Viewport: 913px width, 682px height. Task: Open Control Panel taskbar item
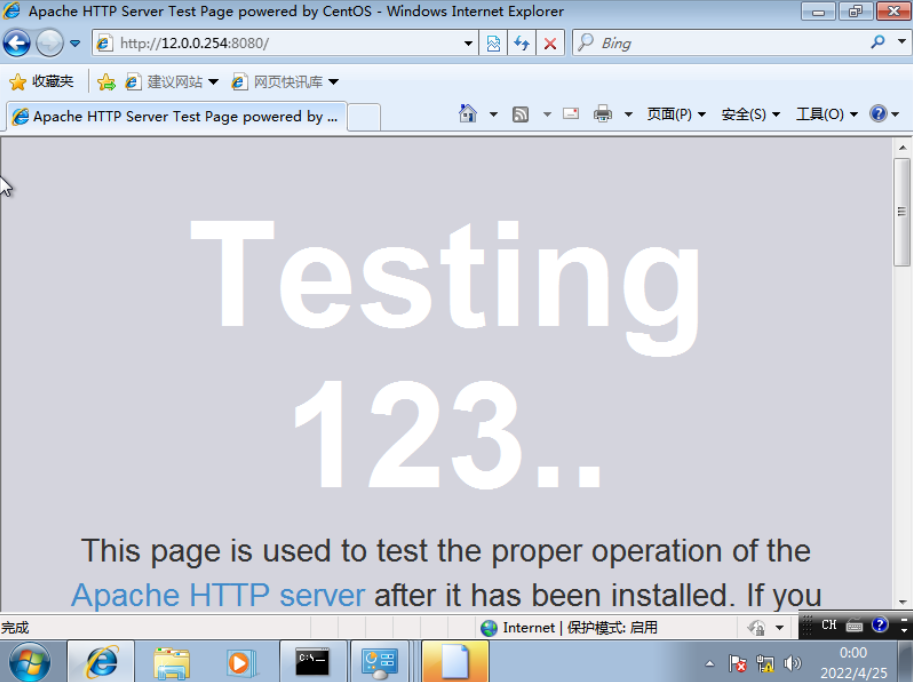click(380, 662)
